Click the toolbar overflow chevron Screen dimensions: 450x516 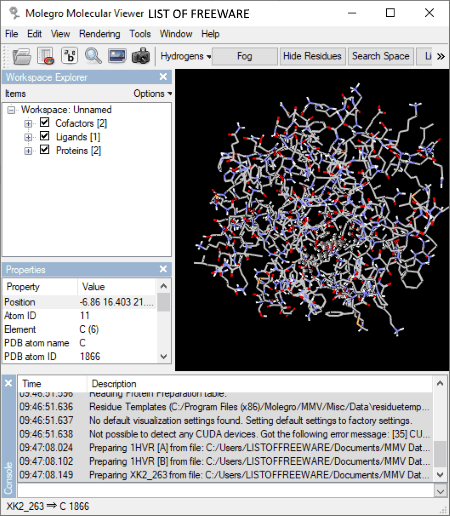[x=441, y=56]
